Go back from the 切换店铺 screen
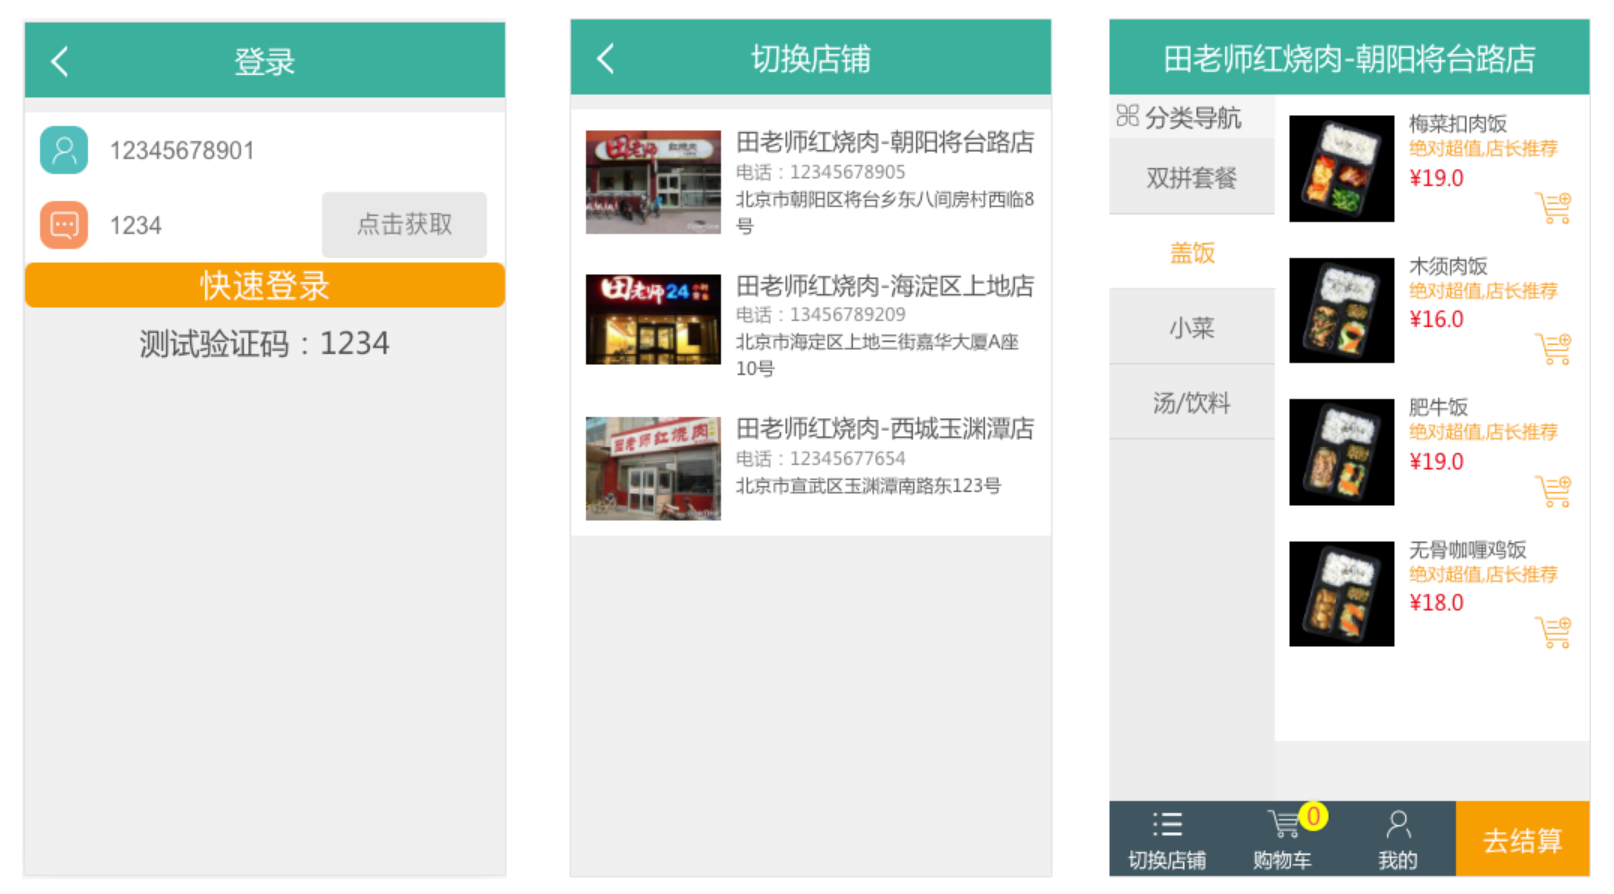 coord(605,58)
